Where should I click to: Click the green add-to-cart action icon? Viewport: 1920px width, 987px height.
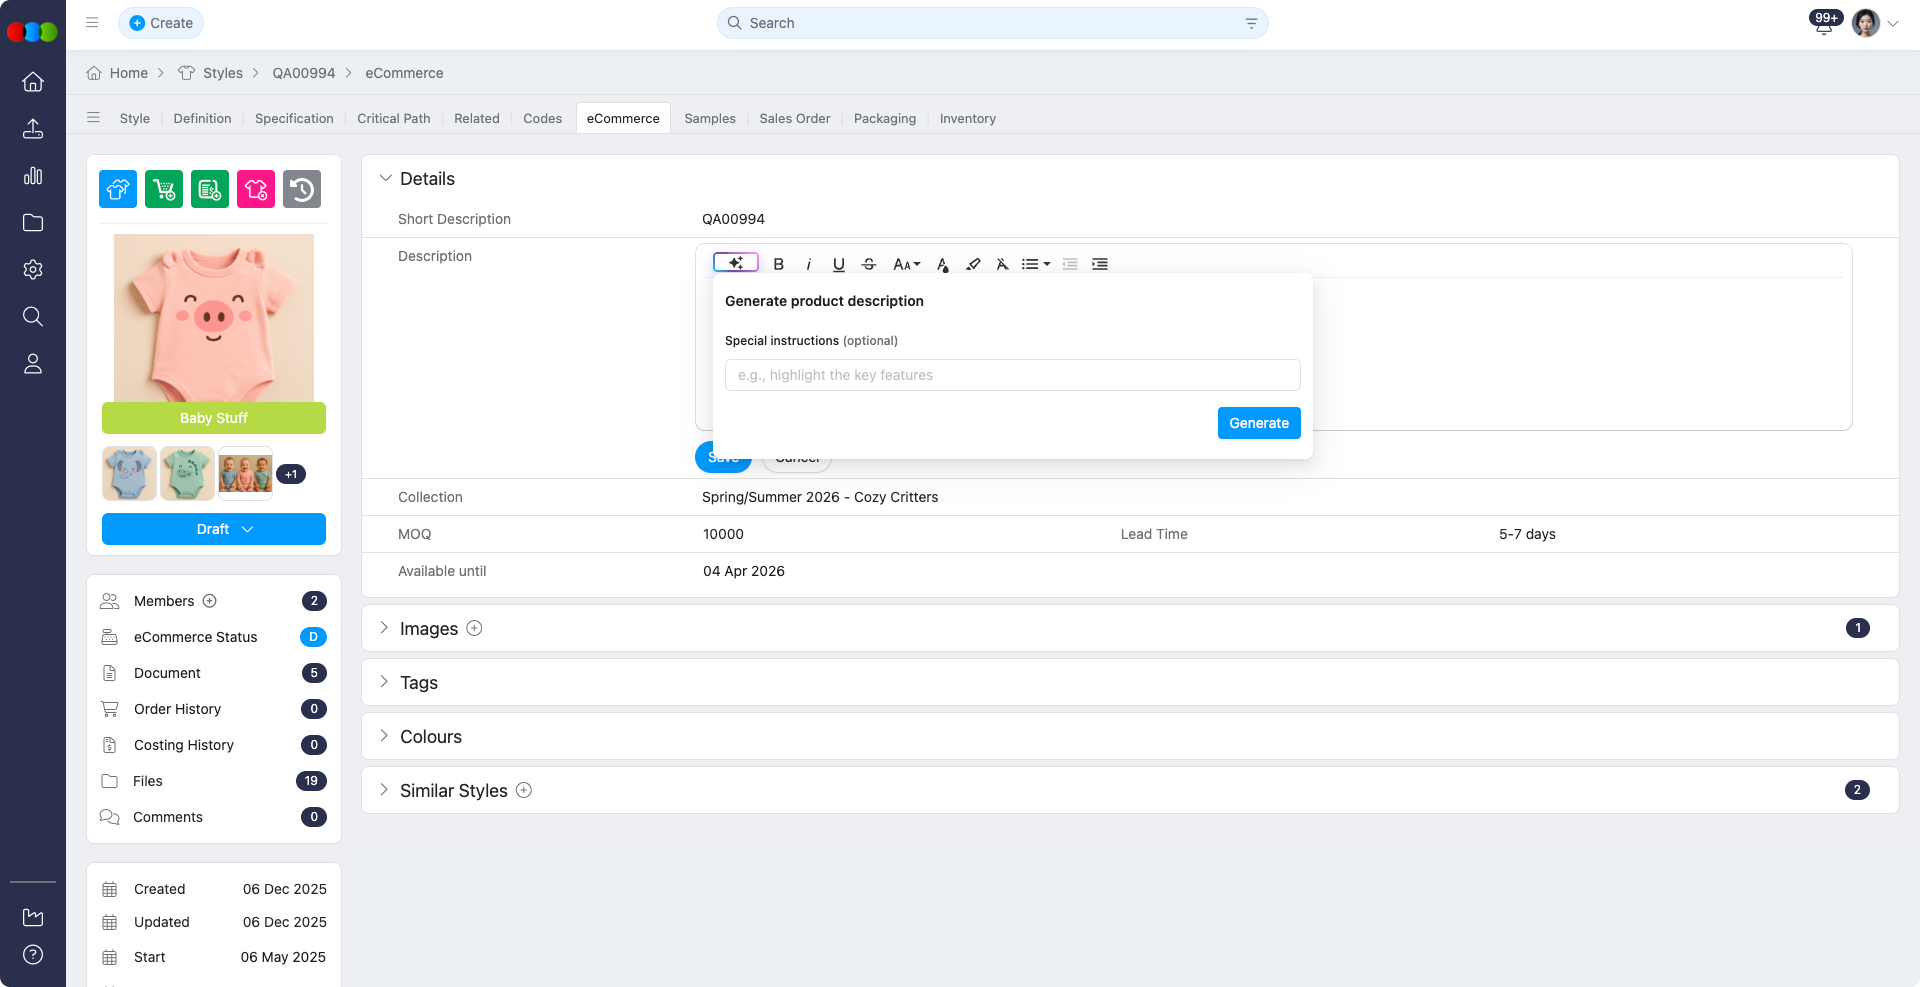[163, 188]
